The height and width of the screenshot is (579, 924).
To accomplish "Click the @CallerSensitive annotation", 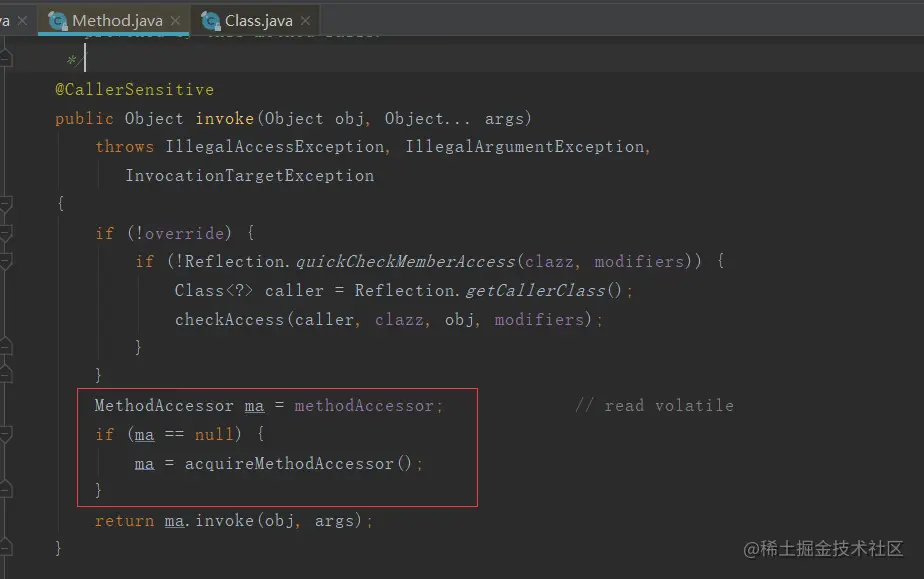I will [134, 90].
